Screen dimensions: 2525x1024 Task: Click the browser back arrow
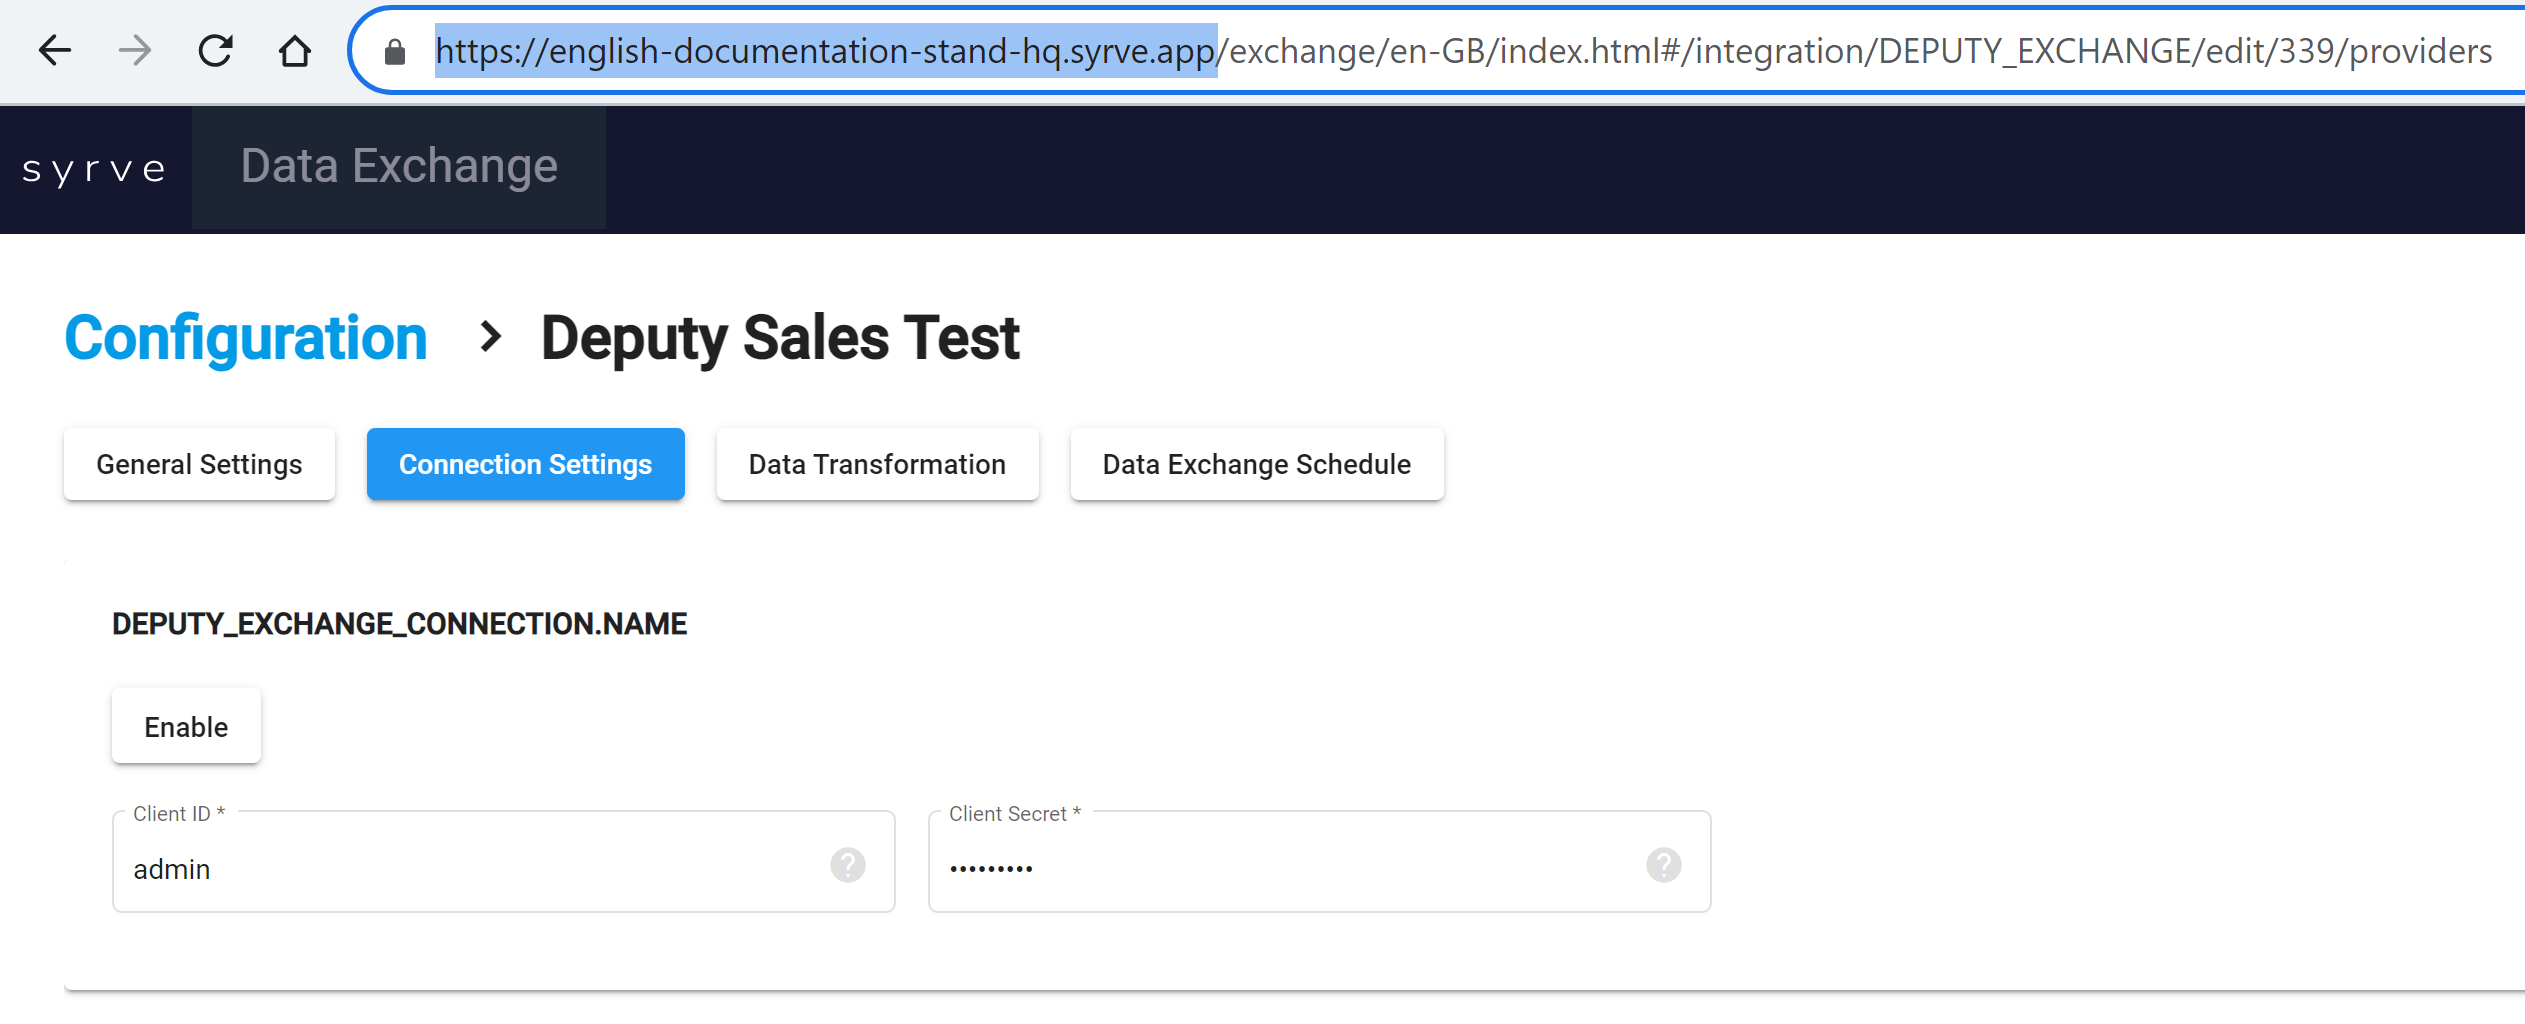[x=55, y=51]
